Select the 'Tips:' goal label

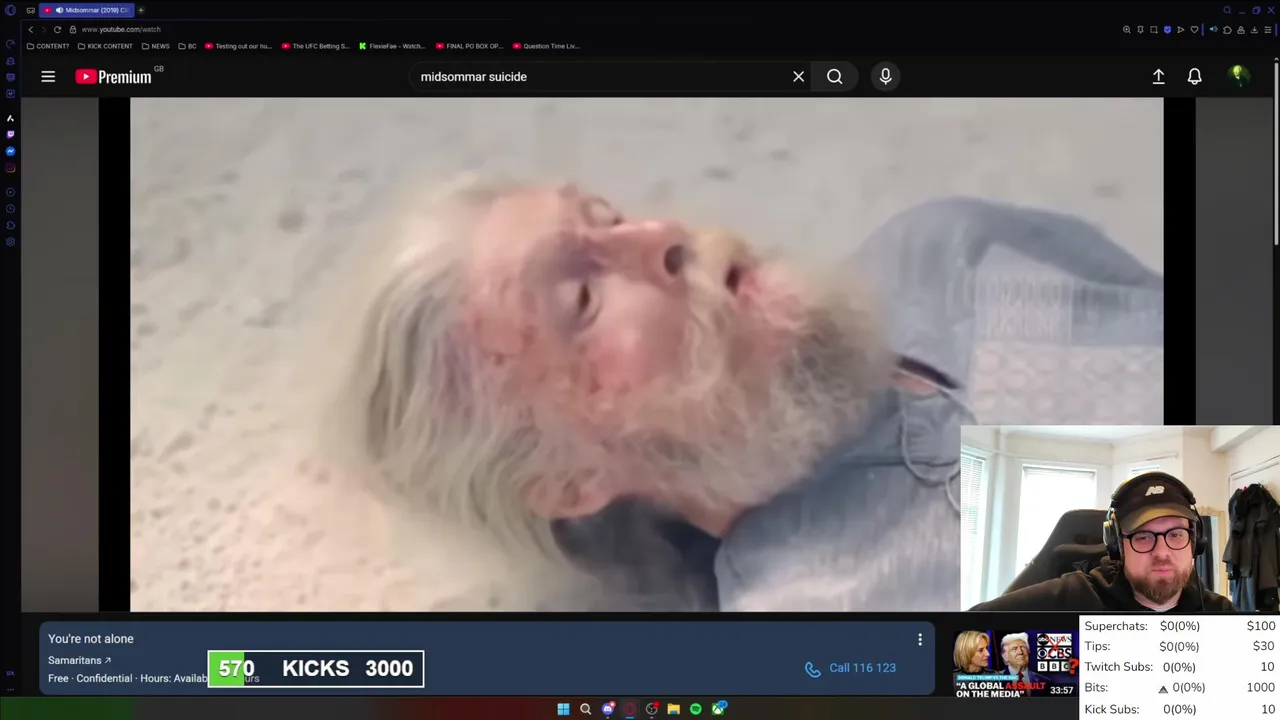1097,646
